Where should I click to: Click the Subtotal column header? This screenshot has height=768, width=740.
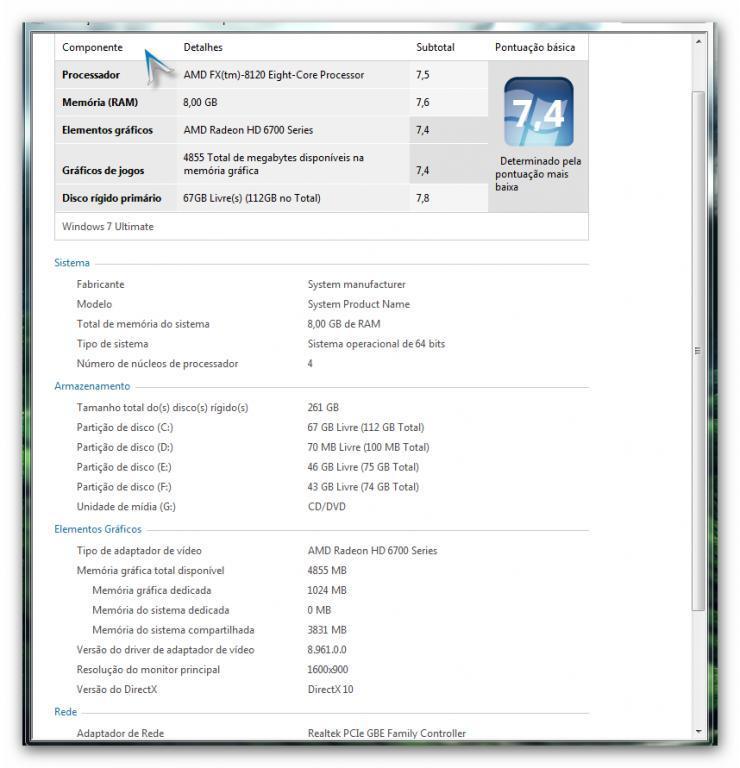[435, 47]
